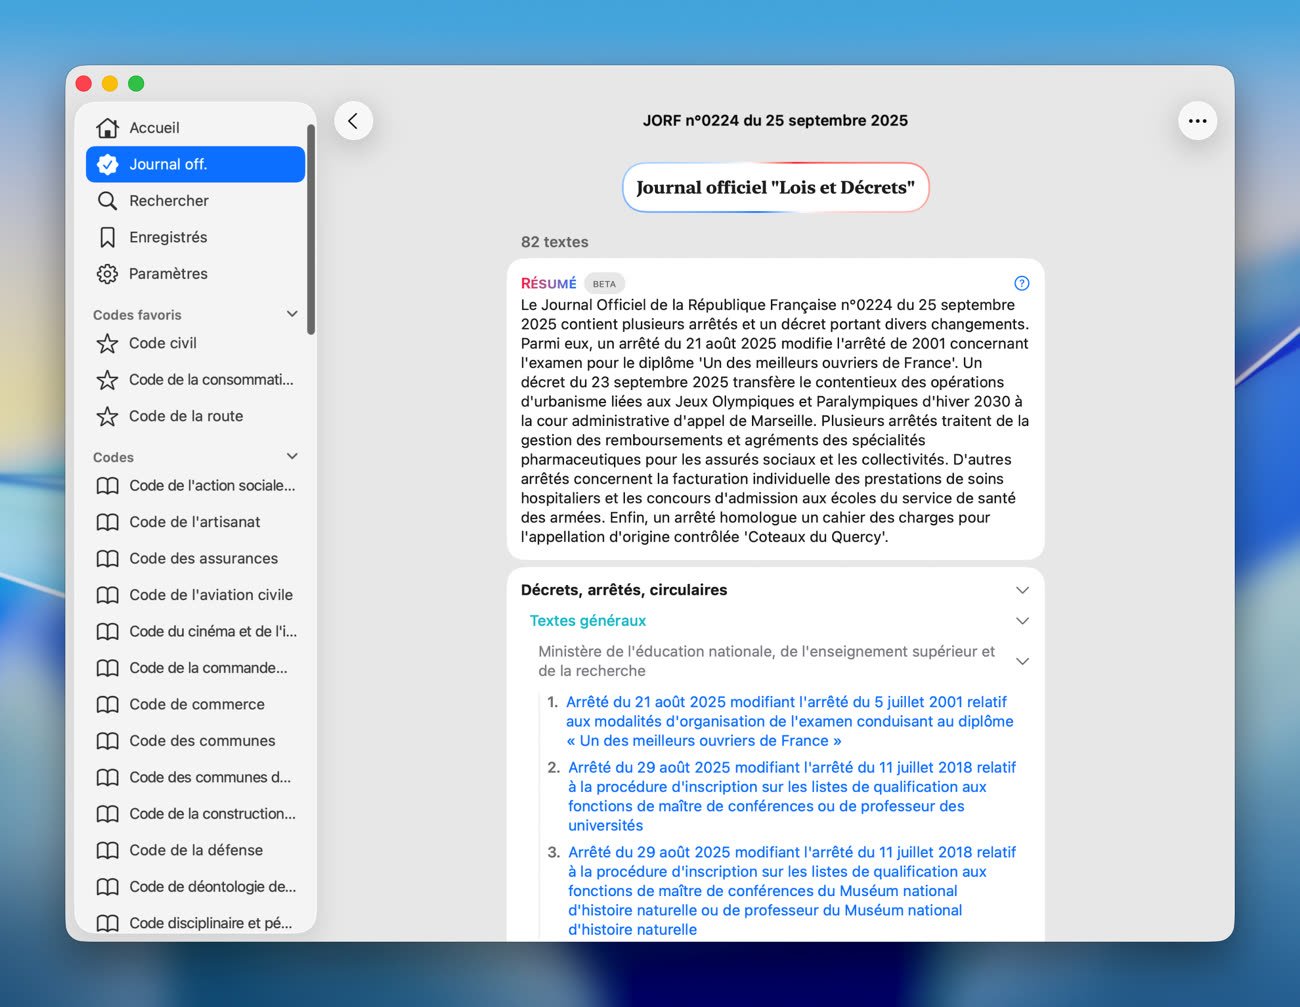
Task: Click the book icon for Code du cinéma
Action: coord(107,632)
